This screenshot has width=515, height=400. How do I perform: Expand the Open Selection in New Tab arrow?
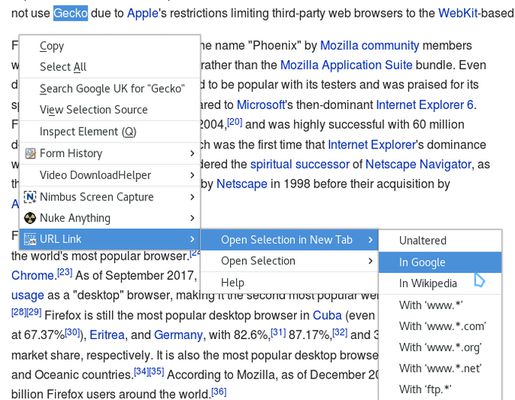(x=370, y=240)
